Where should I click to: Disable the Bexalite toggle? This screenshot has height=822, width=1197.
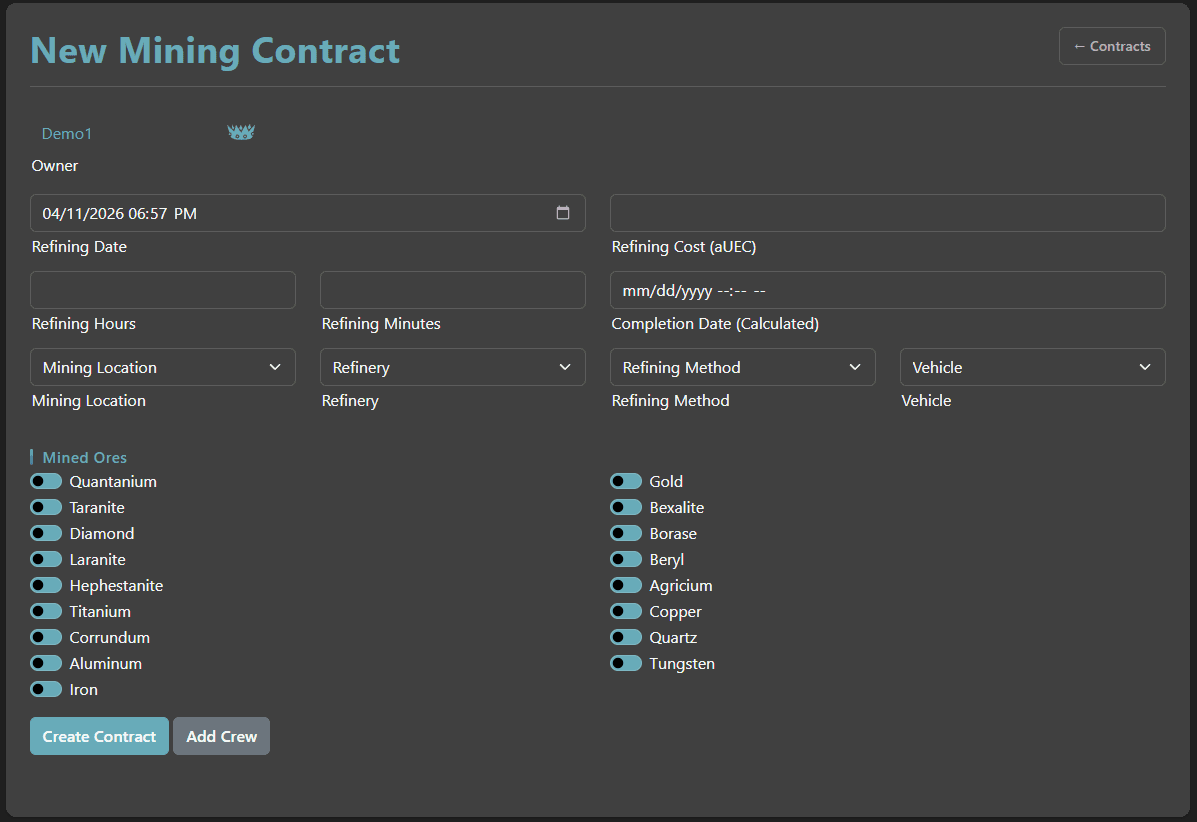pos(626,507)
